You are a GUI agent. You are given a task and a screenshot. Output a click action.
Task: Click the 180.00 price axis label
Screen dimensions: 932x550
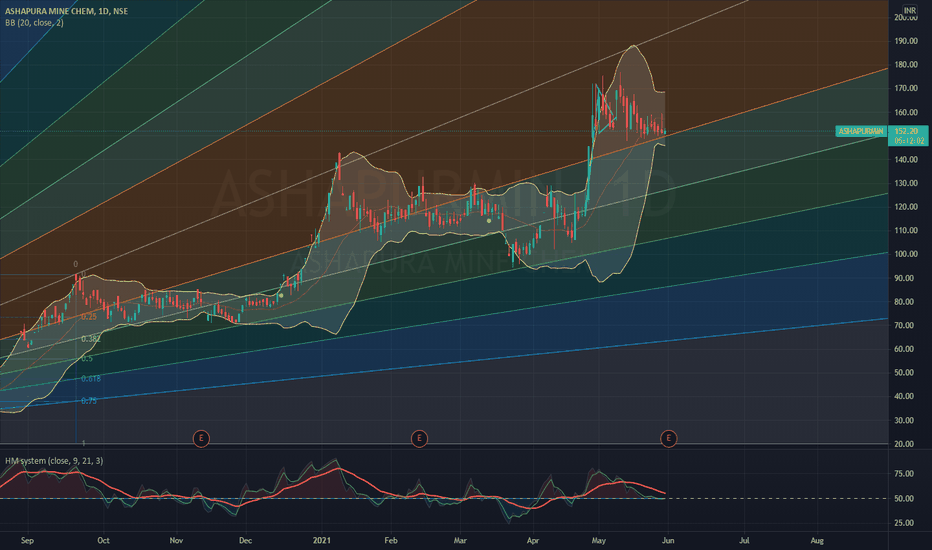click(906, 65)
